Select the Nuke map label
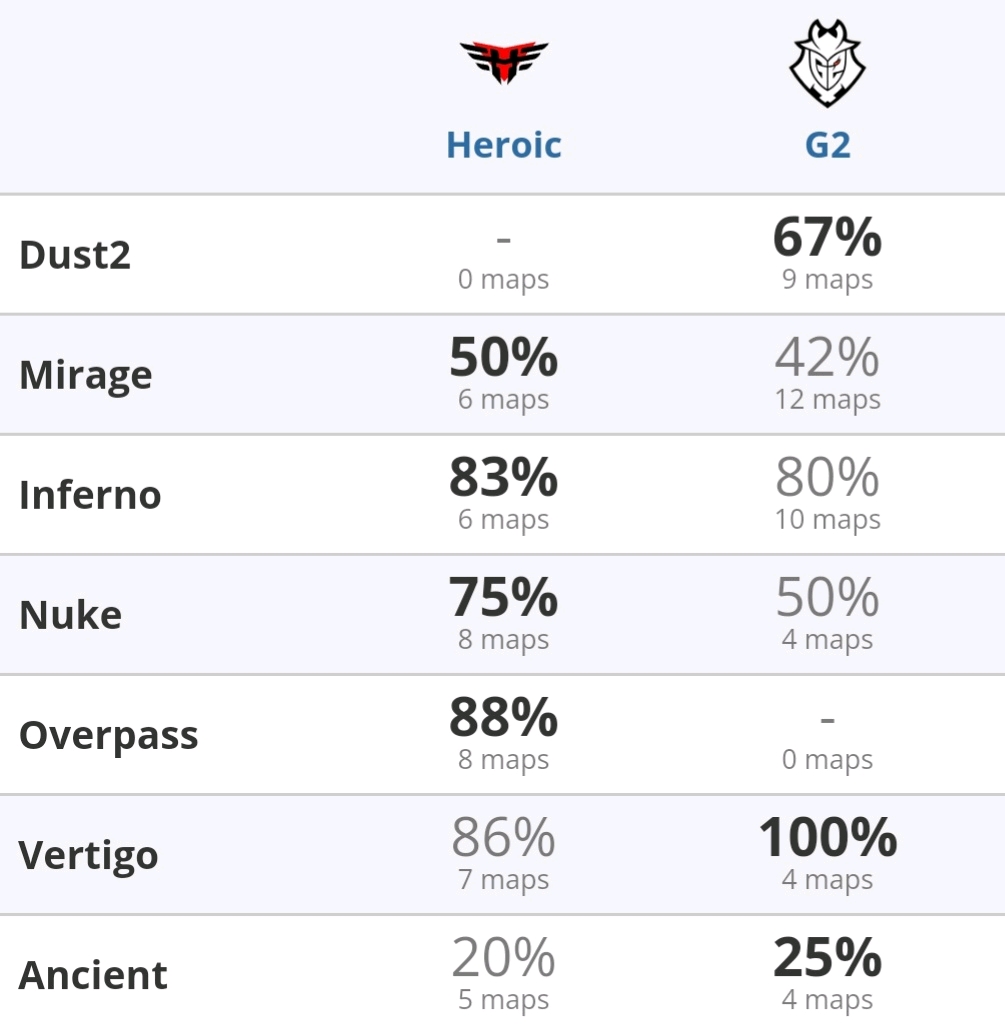This screenshot has height=1030, width=1005. [70, 615]
